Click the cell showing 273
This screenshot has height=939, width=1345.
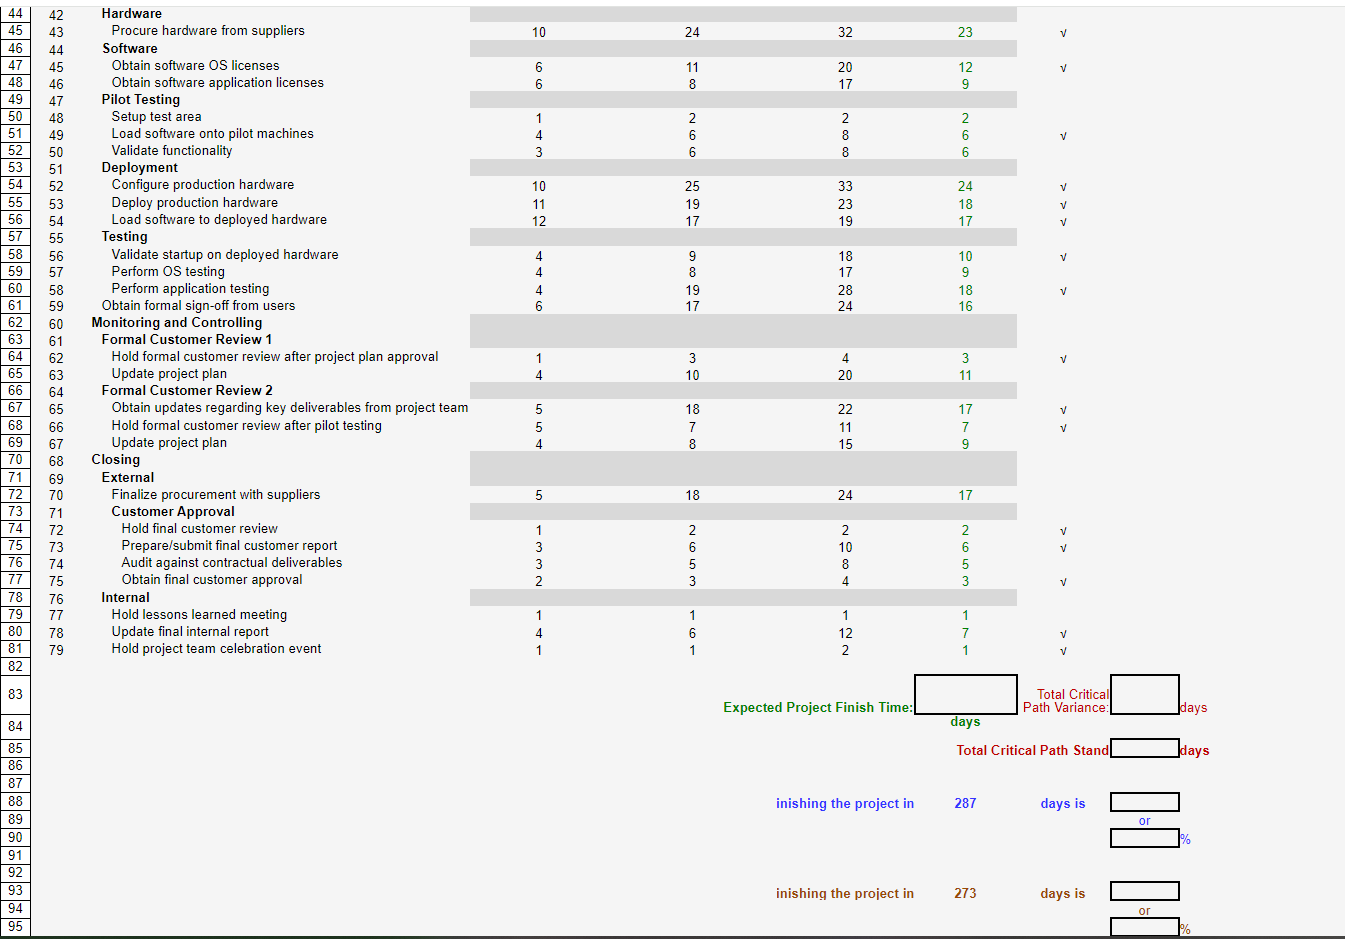pos(965,893)
